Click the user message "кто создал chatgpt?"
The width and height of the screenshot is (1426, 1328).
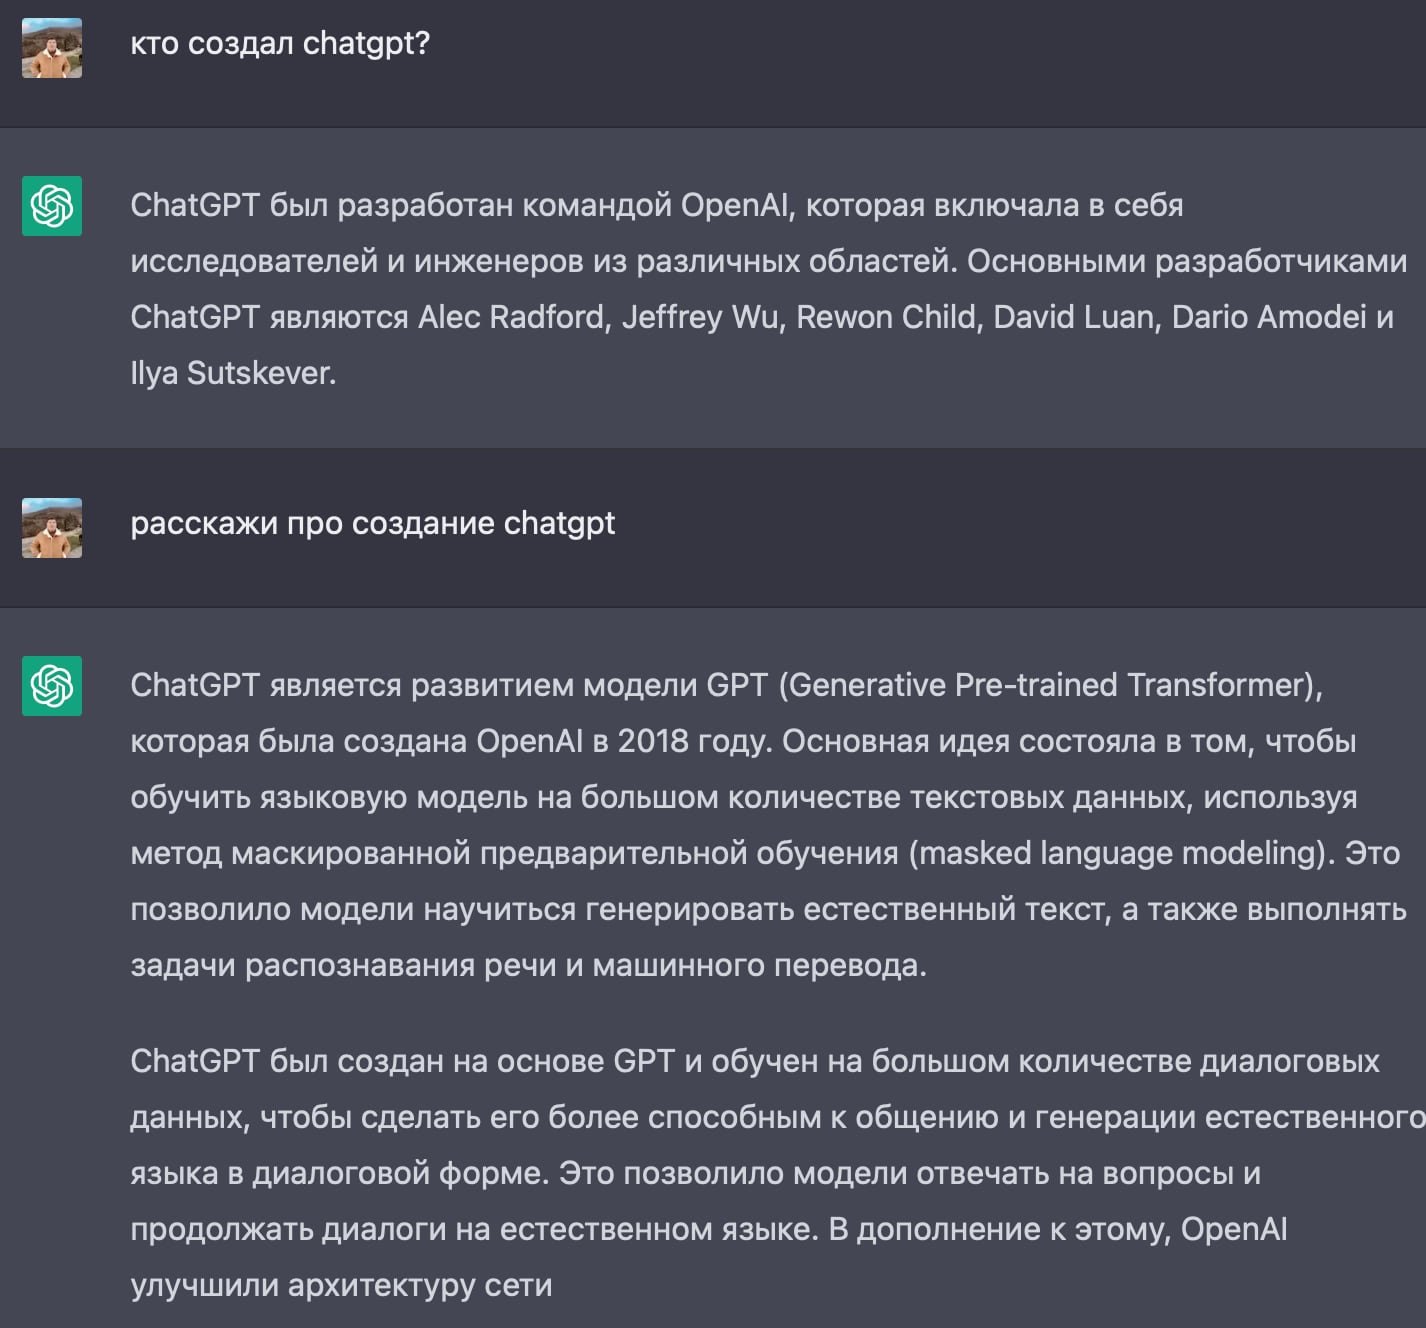coord(280,44)
